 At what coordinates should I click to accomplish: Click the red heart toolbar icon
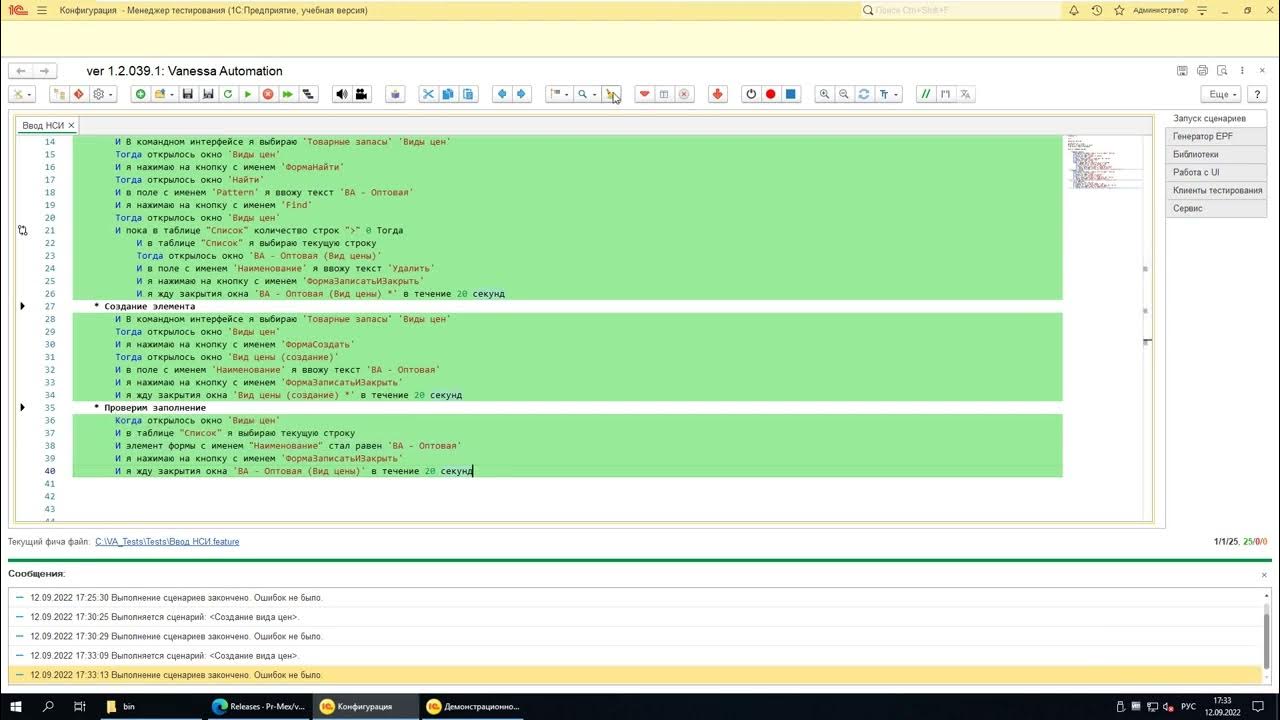pos(645,94)
